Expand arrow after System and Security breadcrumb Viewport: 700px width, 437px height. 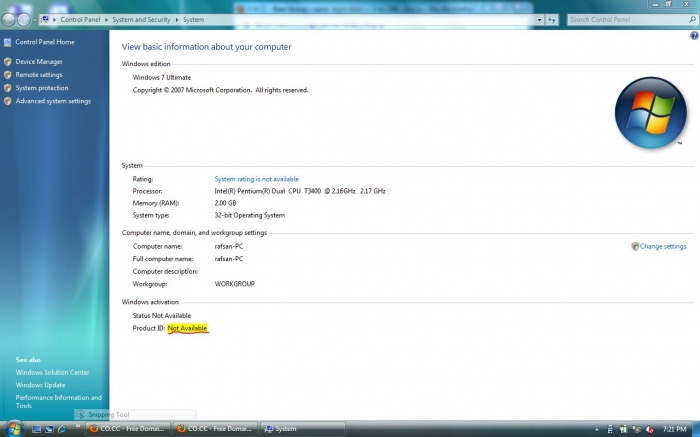tap(177, 20)
